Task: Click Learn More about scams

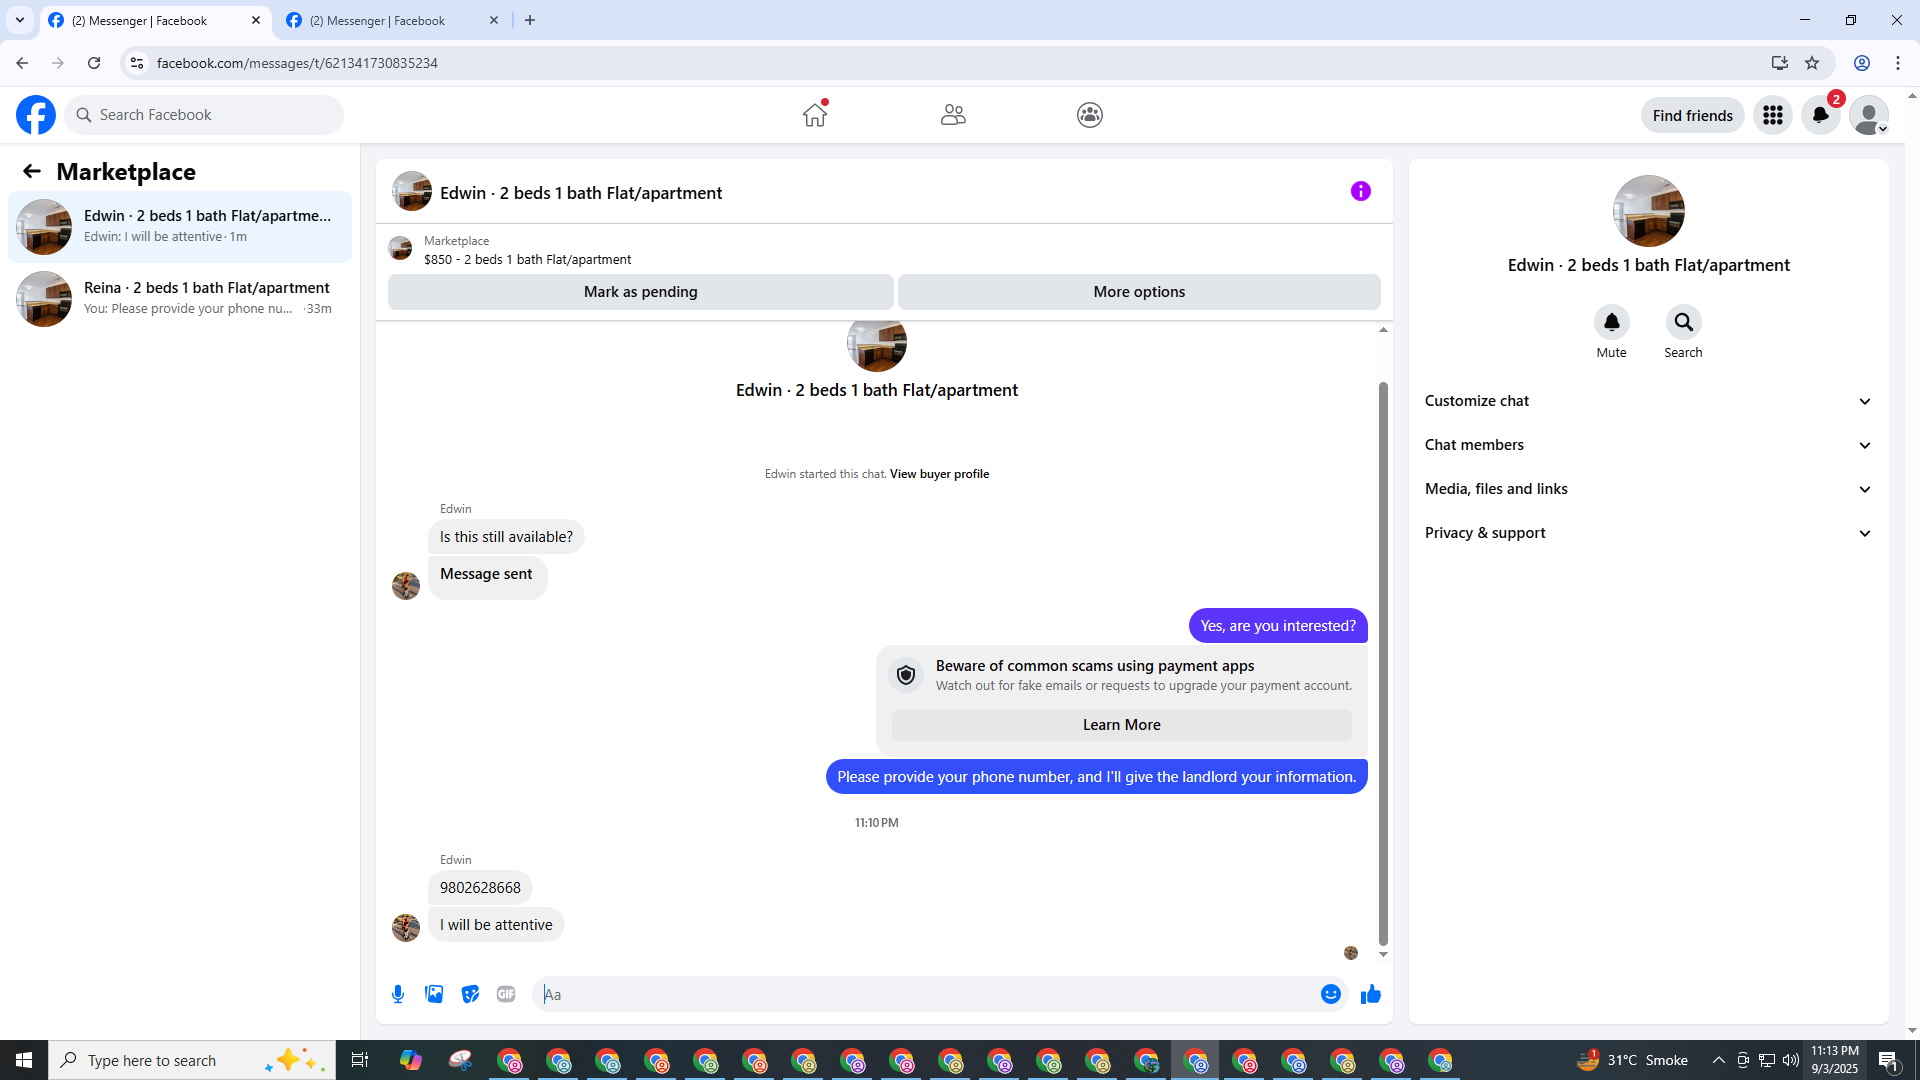Action: pyautogui.click(x=1122, y=725)
